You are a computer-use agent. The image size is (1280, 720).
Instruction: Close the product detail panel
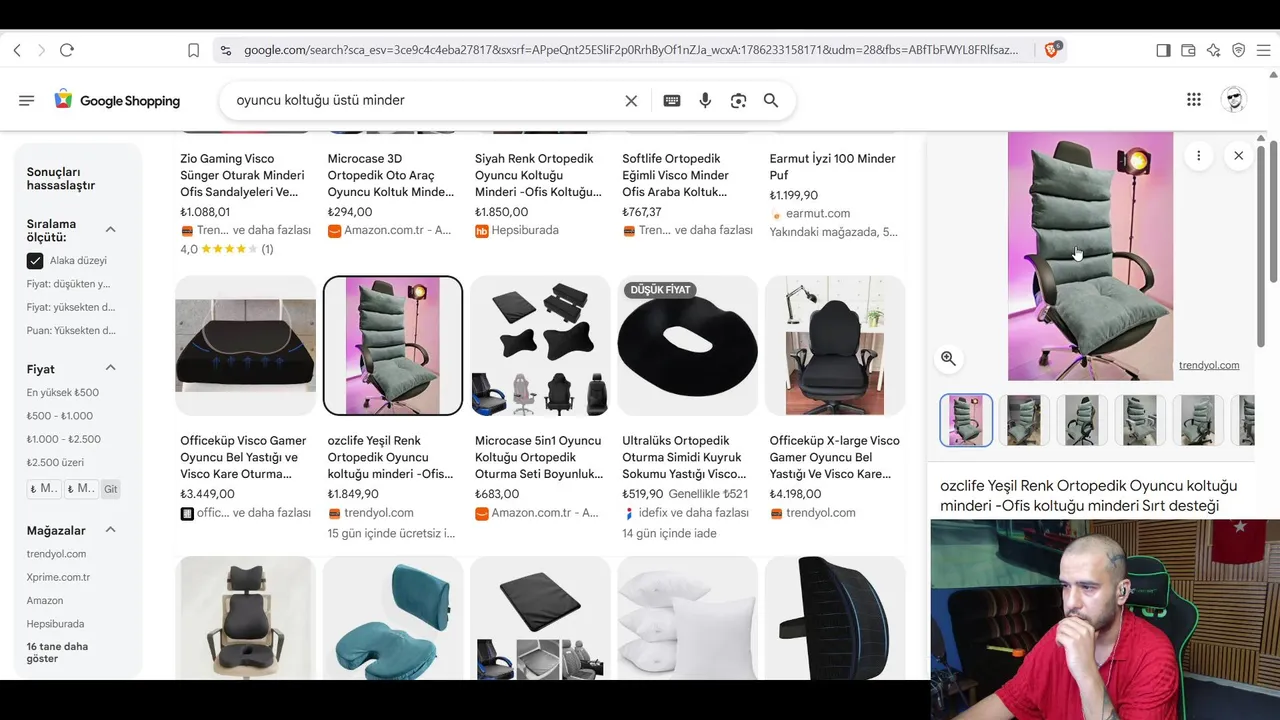click(x=1238, y=155)
